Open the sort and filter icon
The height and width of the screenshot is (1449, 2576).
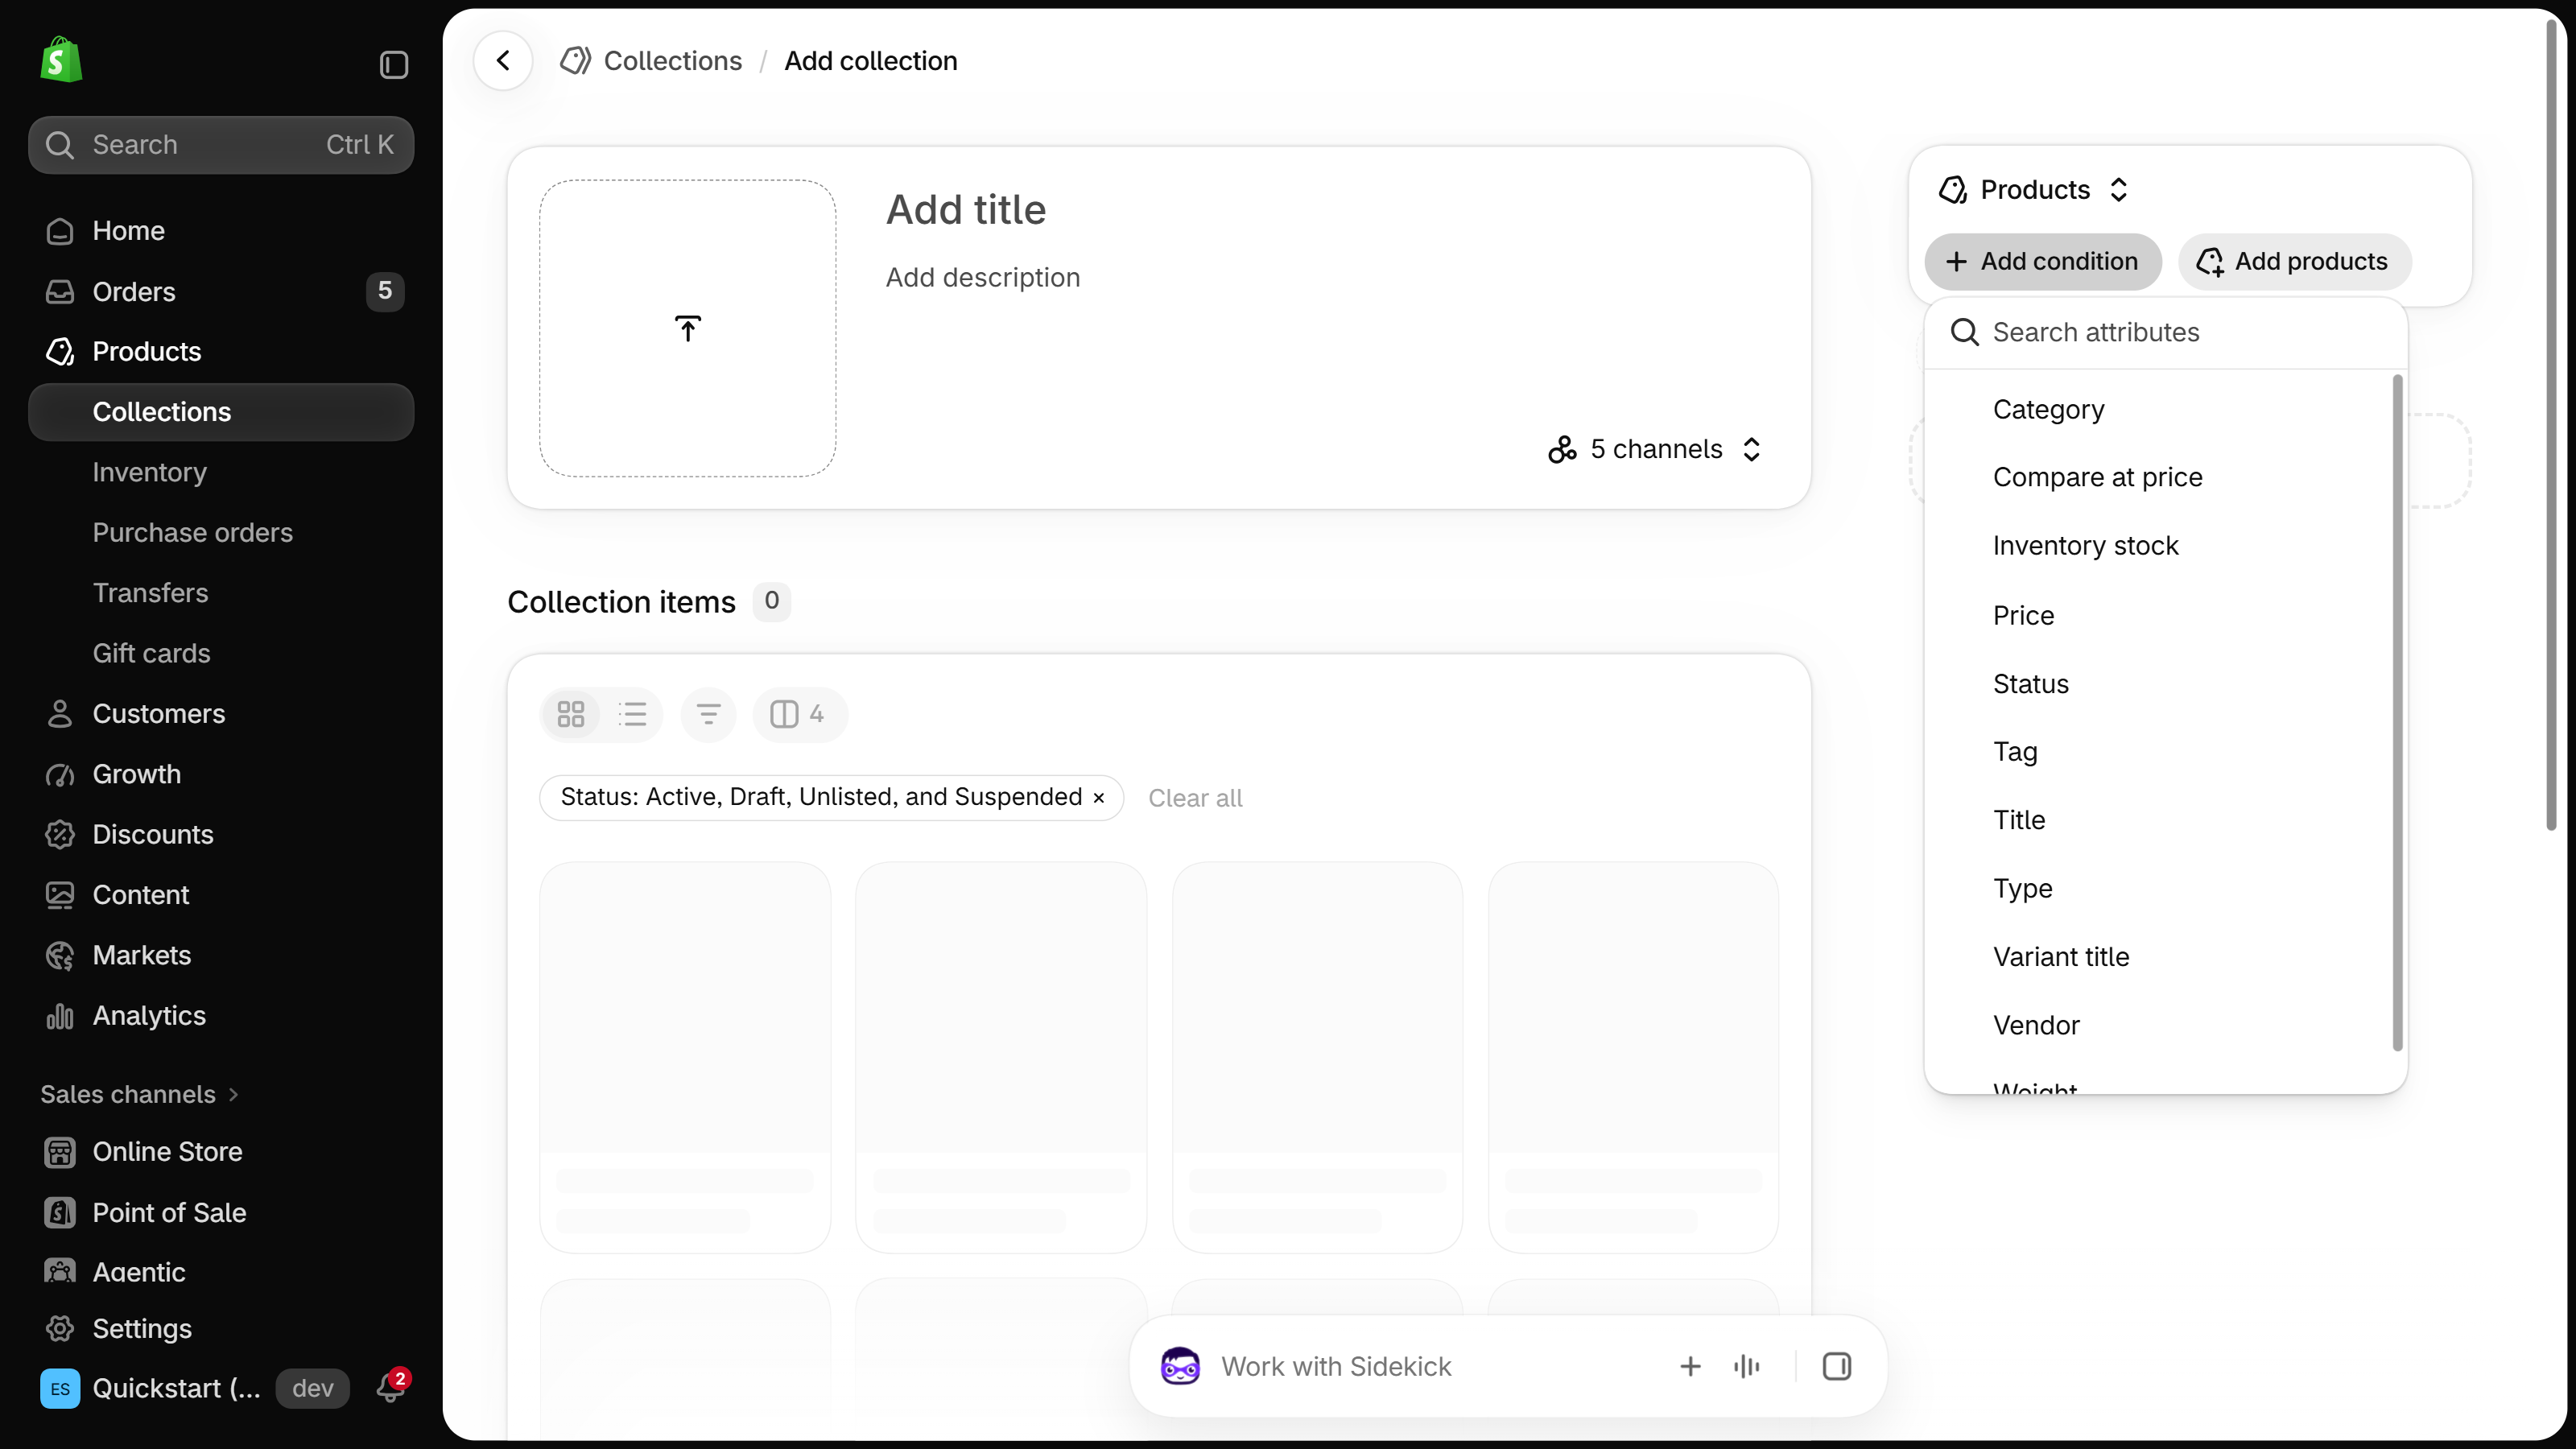pyautogui.click(x=708, y=714)
